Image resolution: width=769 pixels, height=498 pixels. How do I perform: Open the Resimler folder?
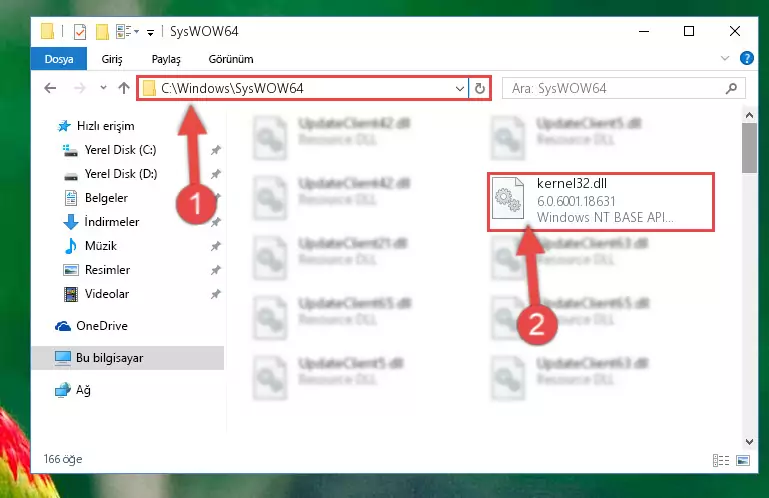point(107,270)
